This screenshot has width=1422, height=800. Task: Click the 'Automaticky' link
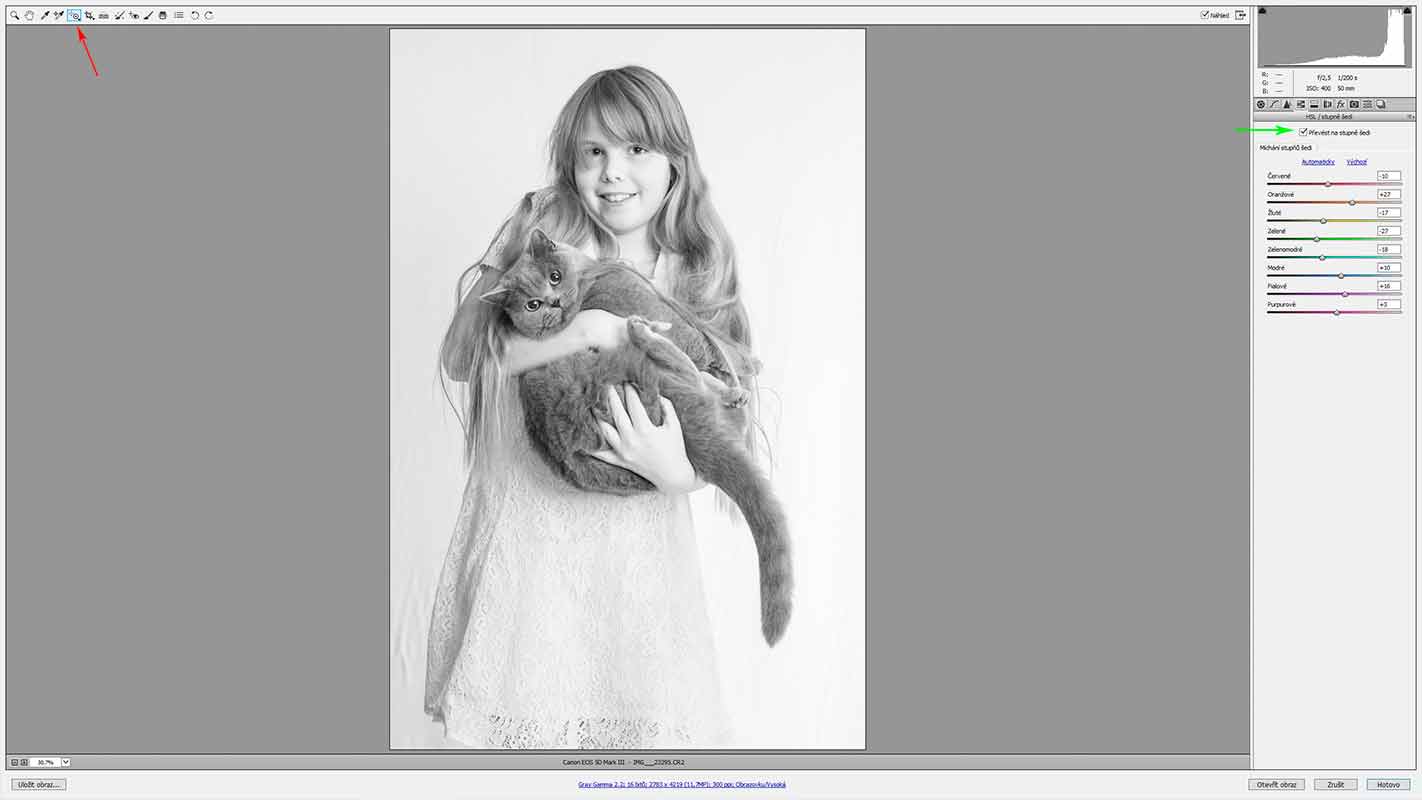click(x=1318, y=161)
